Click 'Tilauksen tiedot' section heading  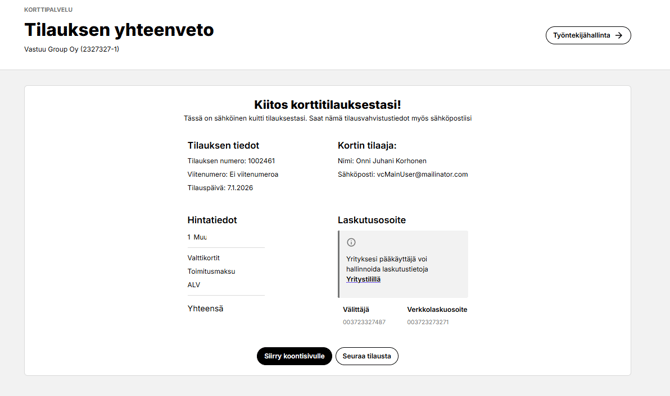[223, 146]
